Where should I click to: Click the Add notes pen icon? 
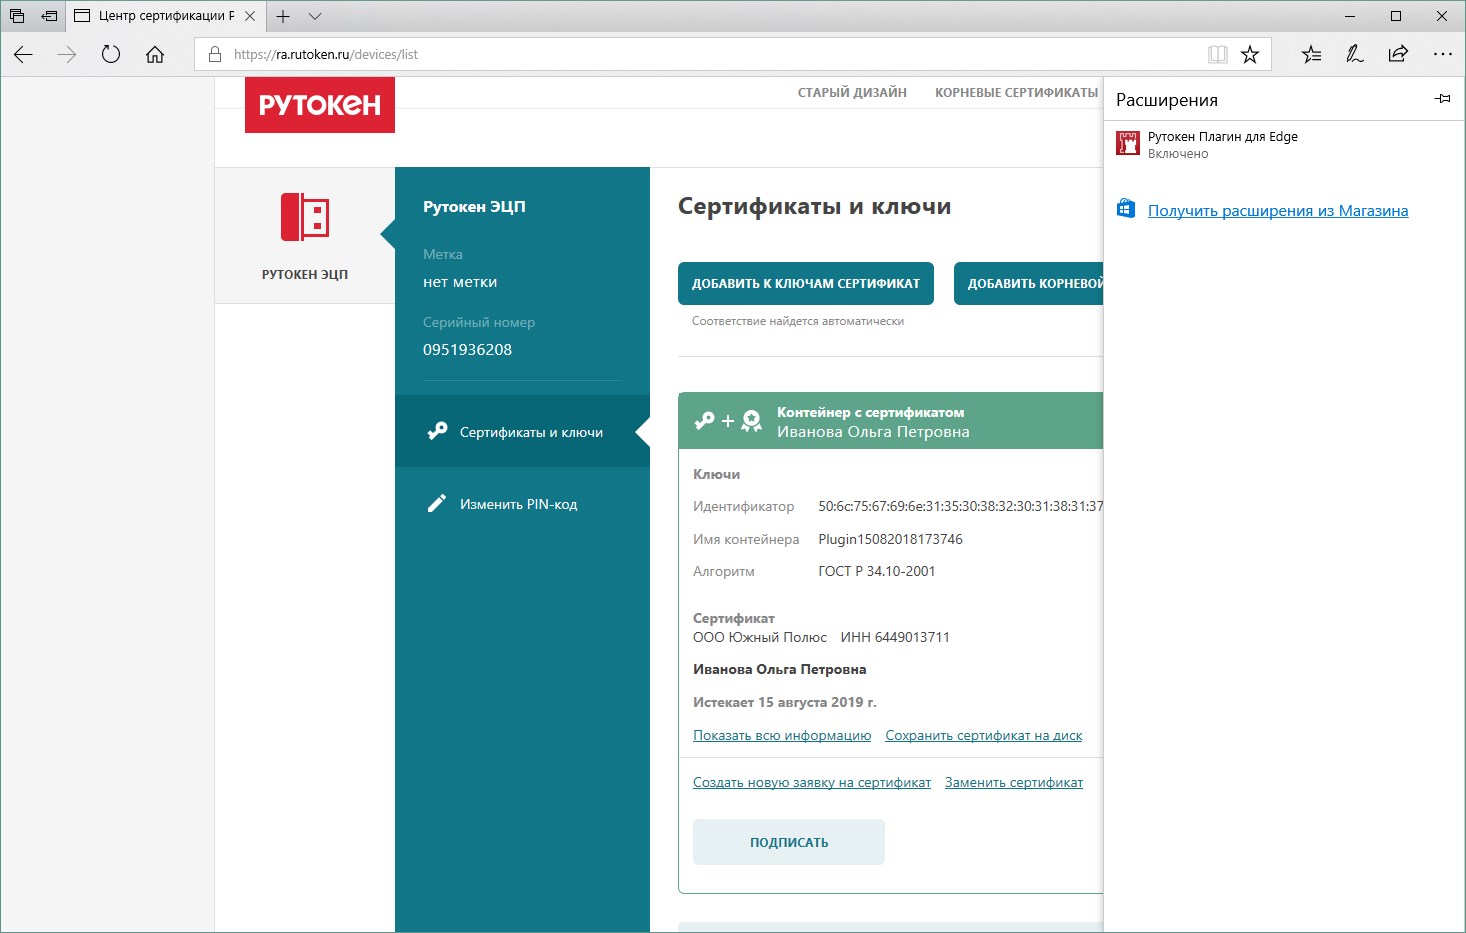pyautogui.click(x=1355, y=55)
